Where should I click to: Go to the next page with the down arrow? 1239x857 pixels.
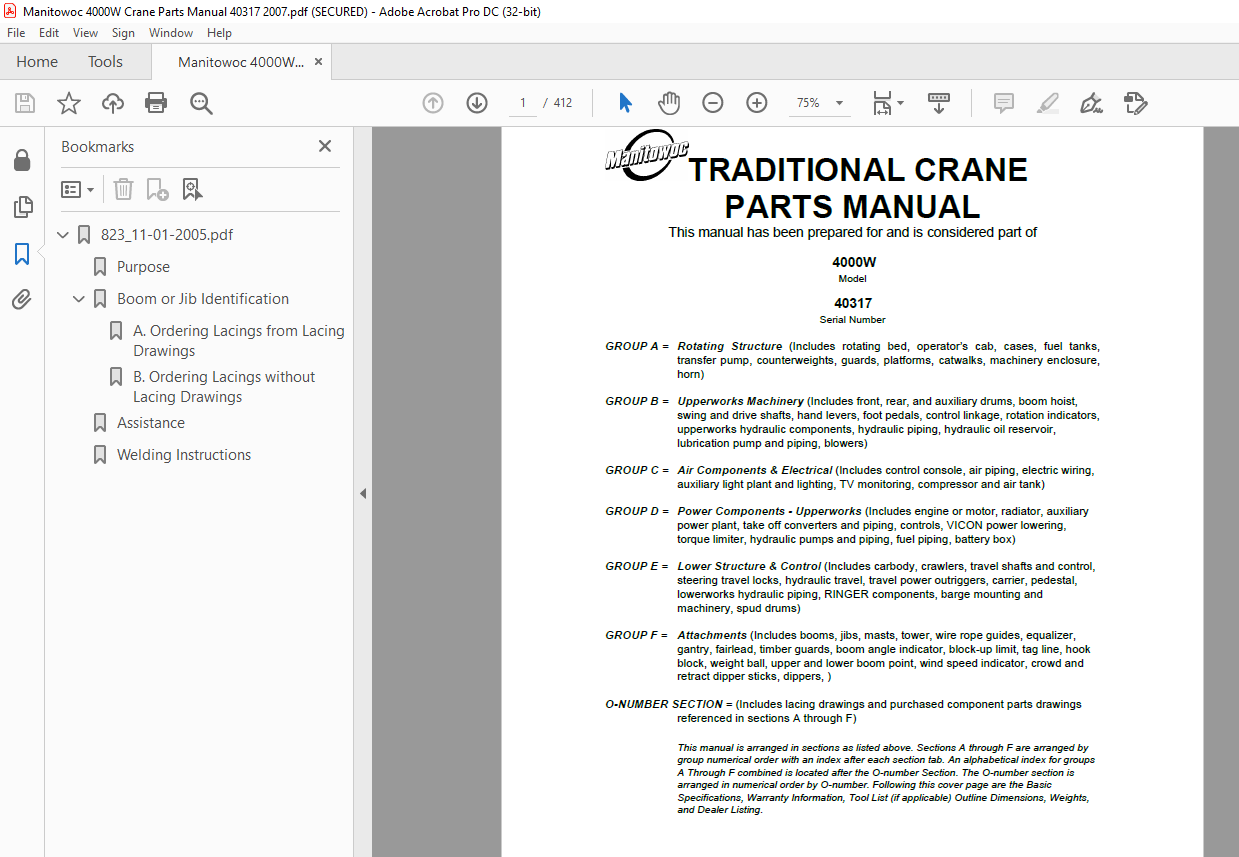477,103
